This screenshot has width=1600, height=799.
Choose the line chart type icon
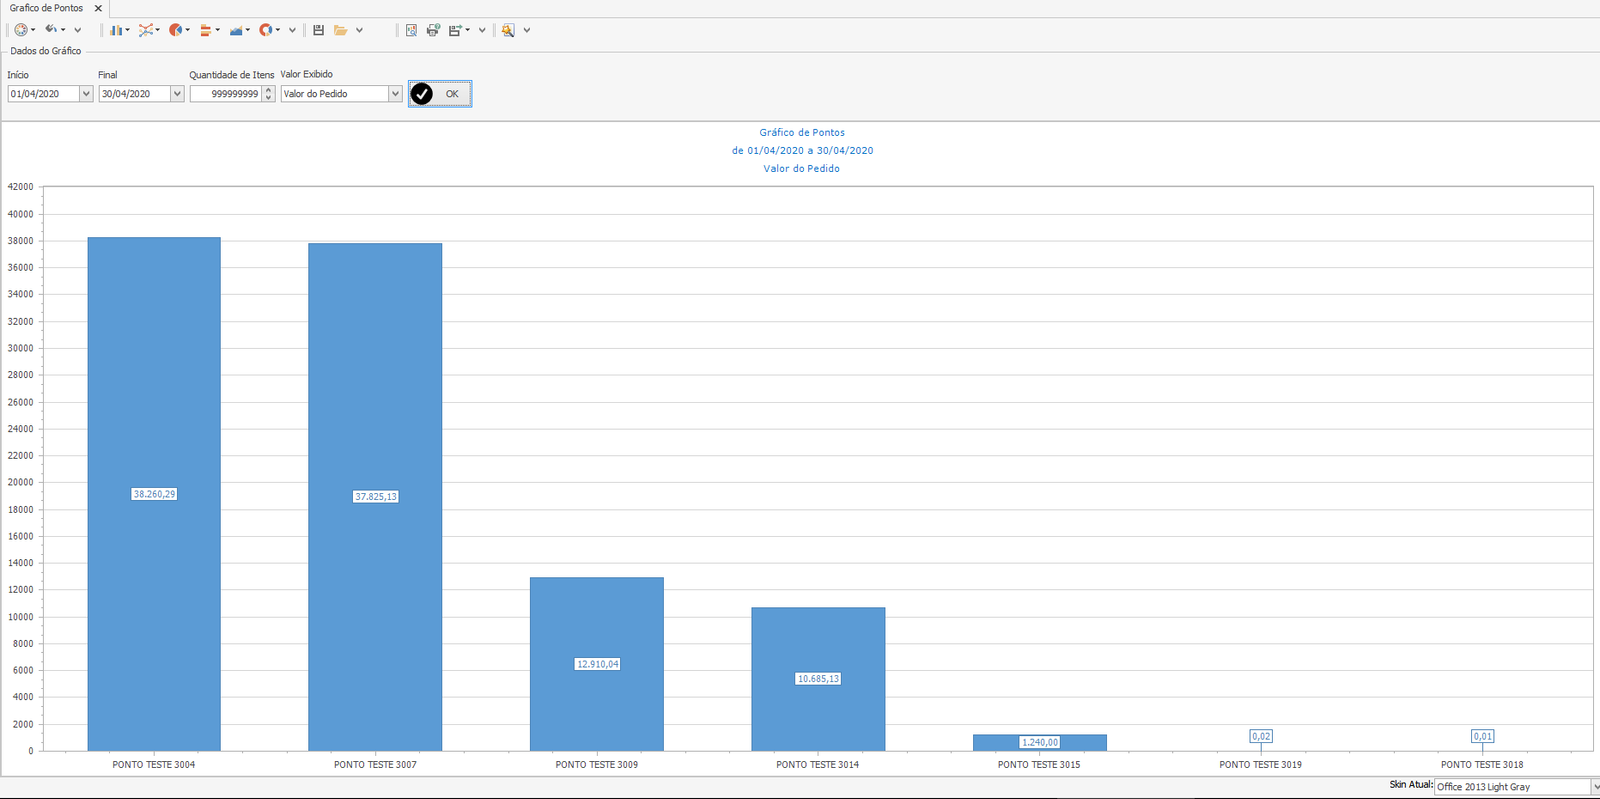click(x=146, y=30)
